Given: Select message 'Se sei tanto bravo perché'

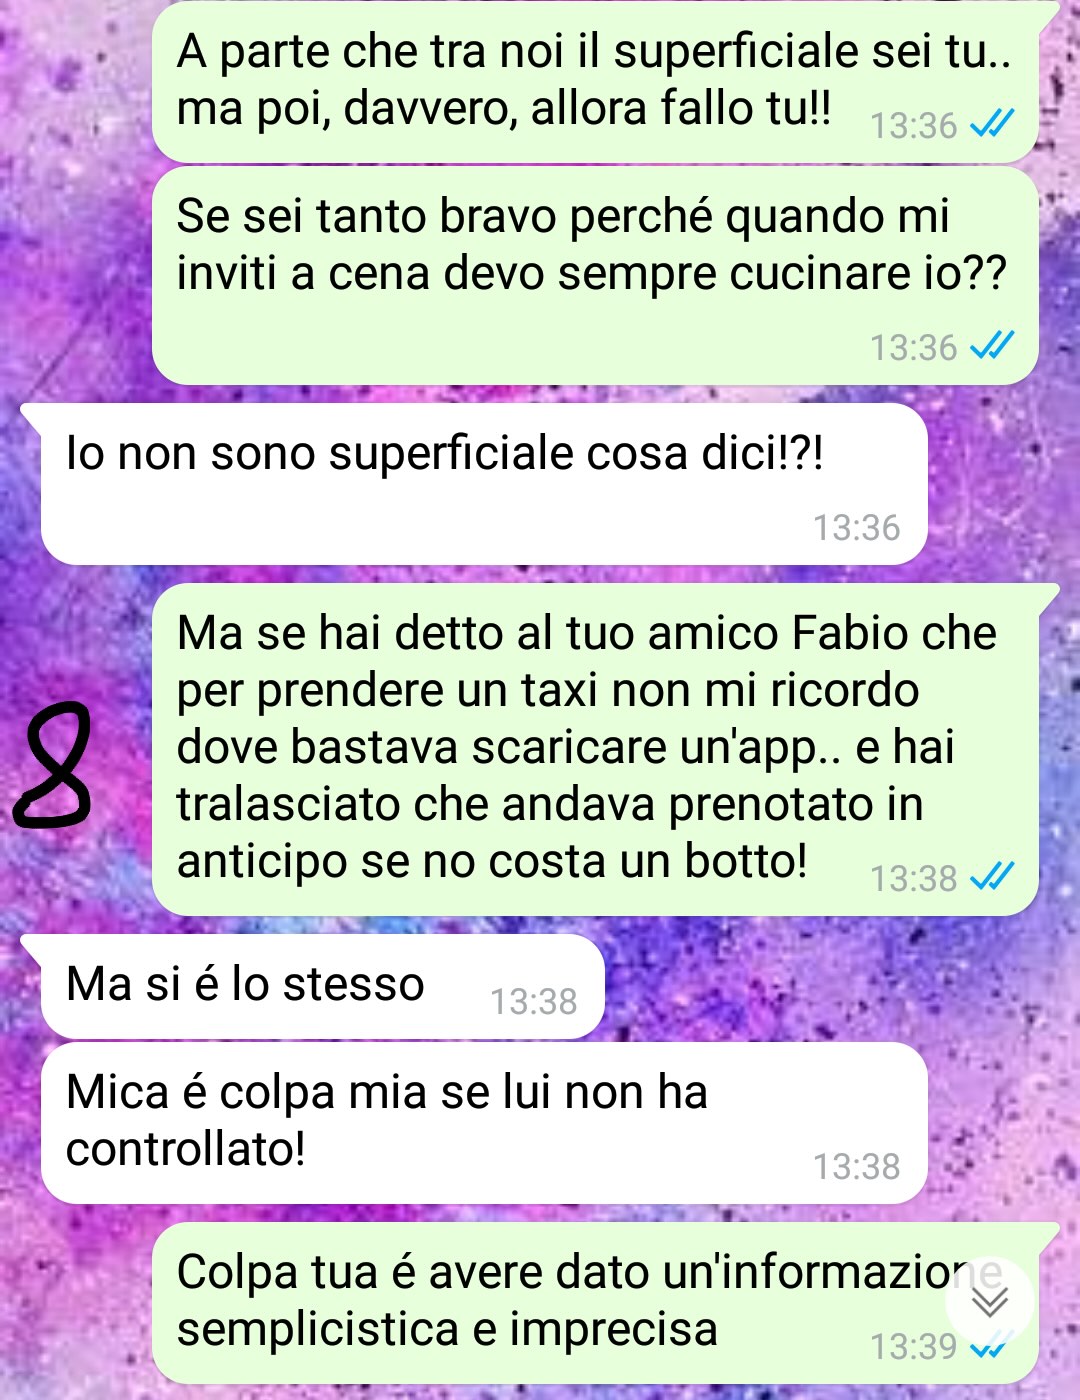Looking at the screenshot, I should click(x=596, y=276).
